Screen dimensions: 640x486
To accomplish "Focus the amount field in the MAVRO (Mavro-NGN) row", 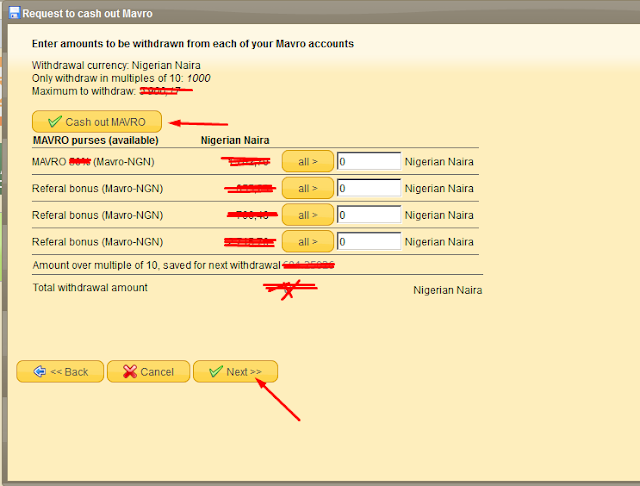I will (369, 161).
